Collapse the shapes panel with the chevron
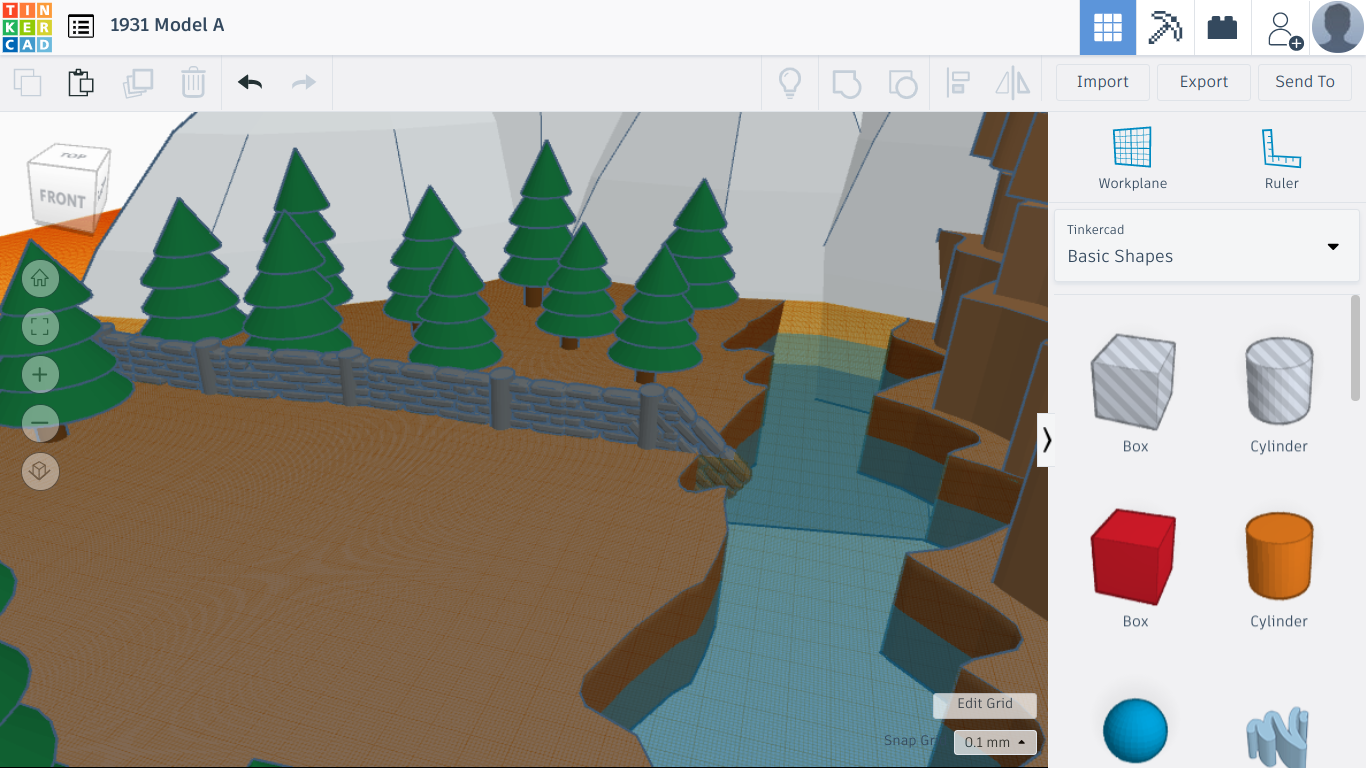 pyautogui.click(x=1047, y=439)
